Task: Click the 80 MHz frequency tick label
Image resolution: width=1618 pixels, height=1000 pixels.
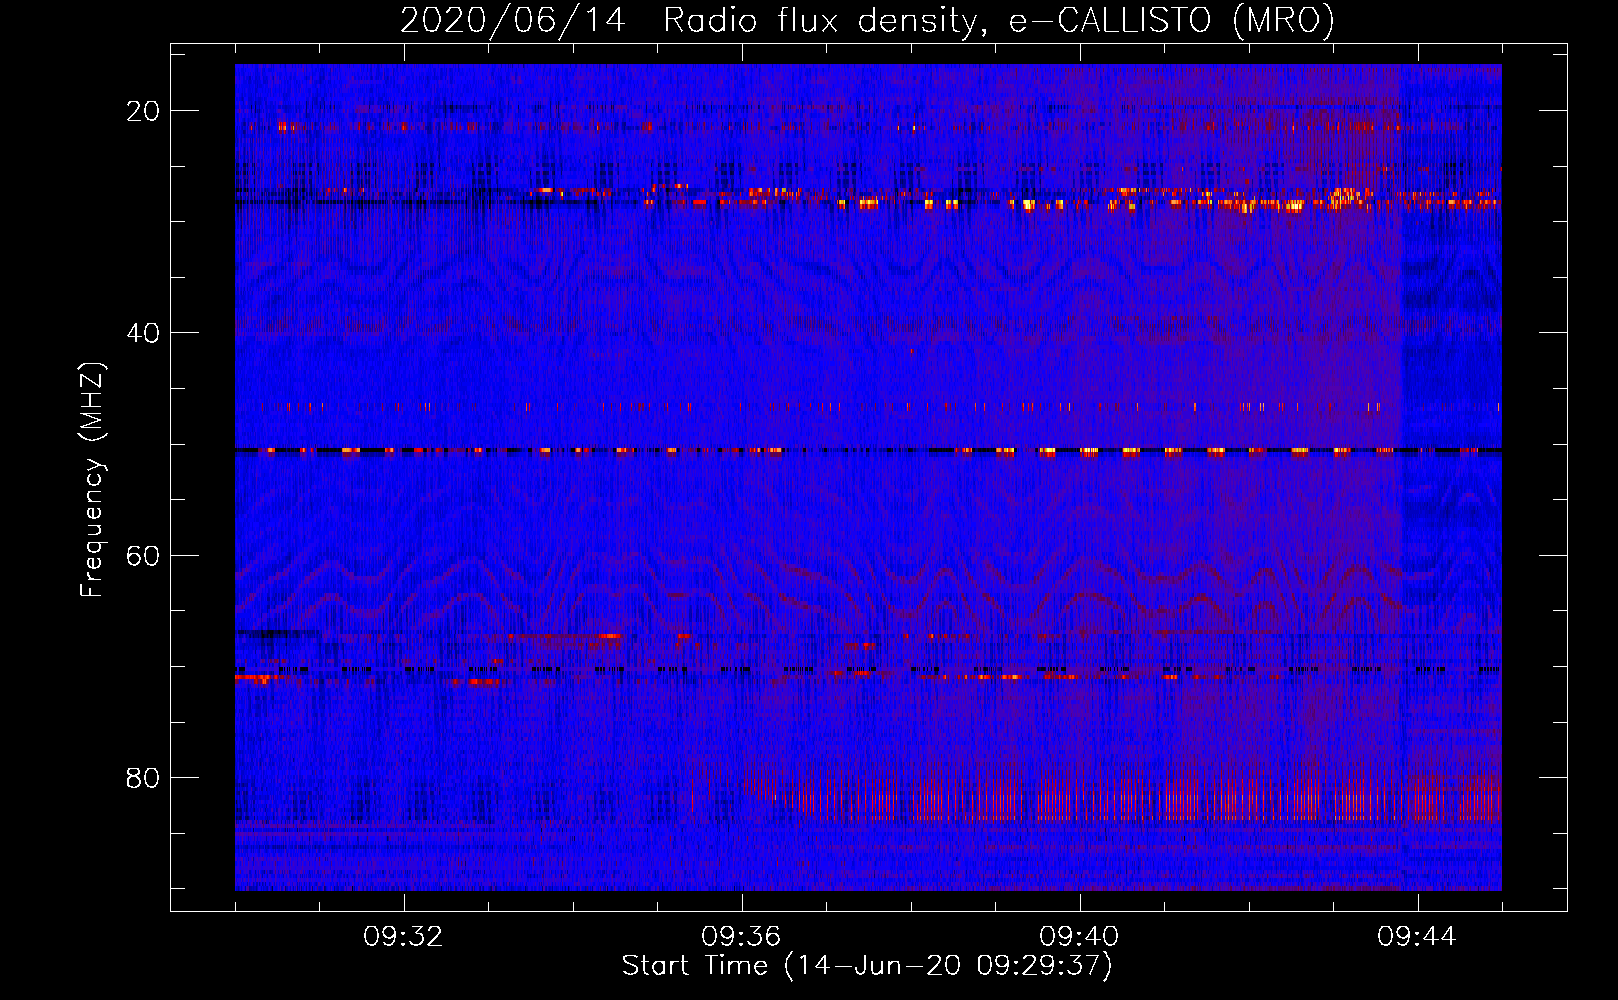Action: 143,777
